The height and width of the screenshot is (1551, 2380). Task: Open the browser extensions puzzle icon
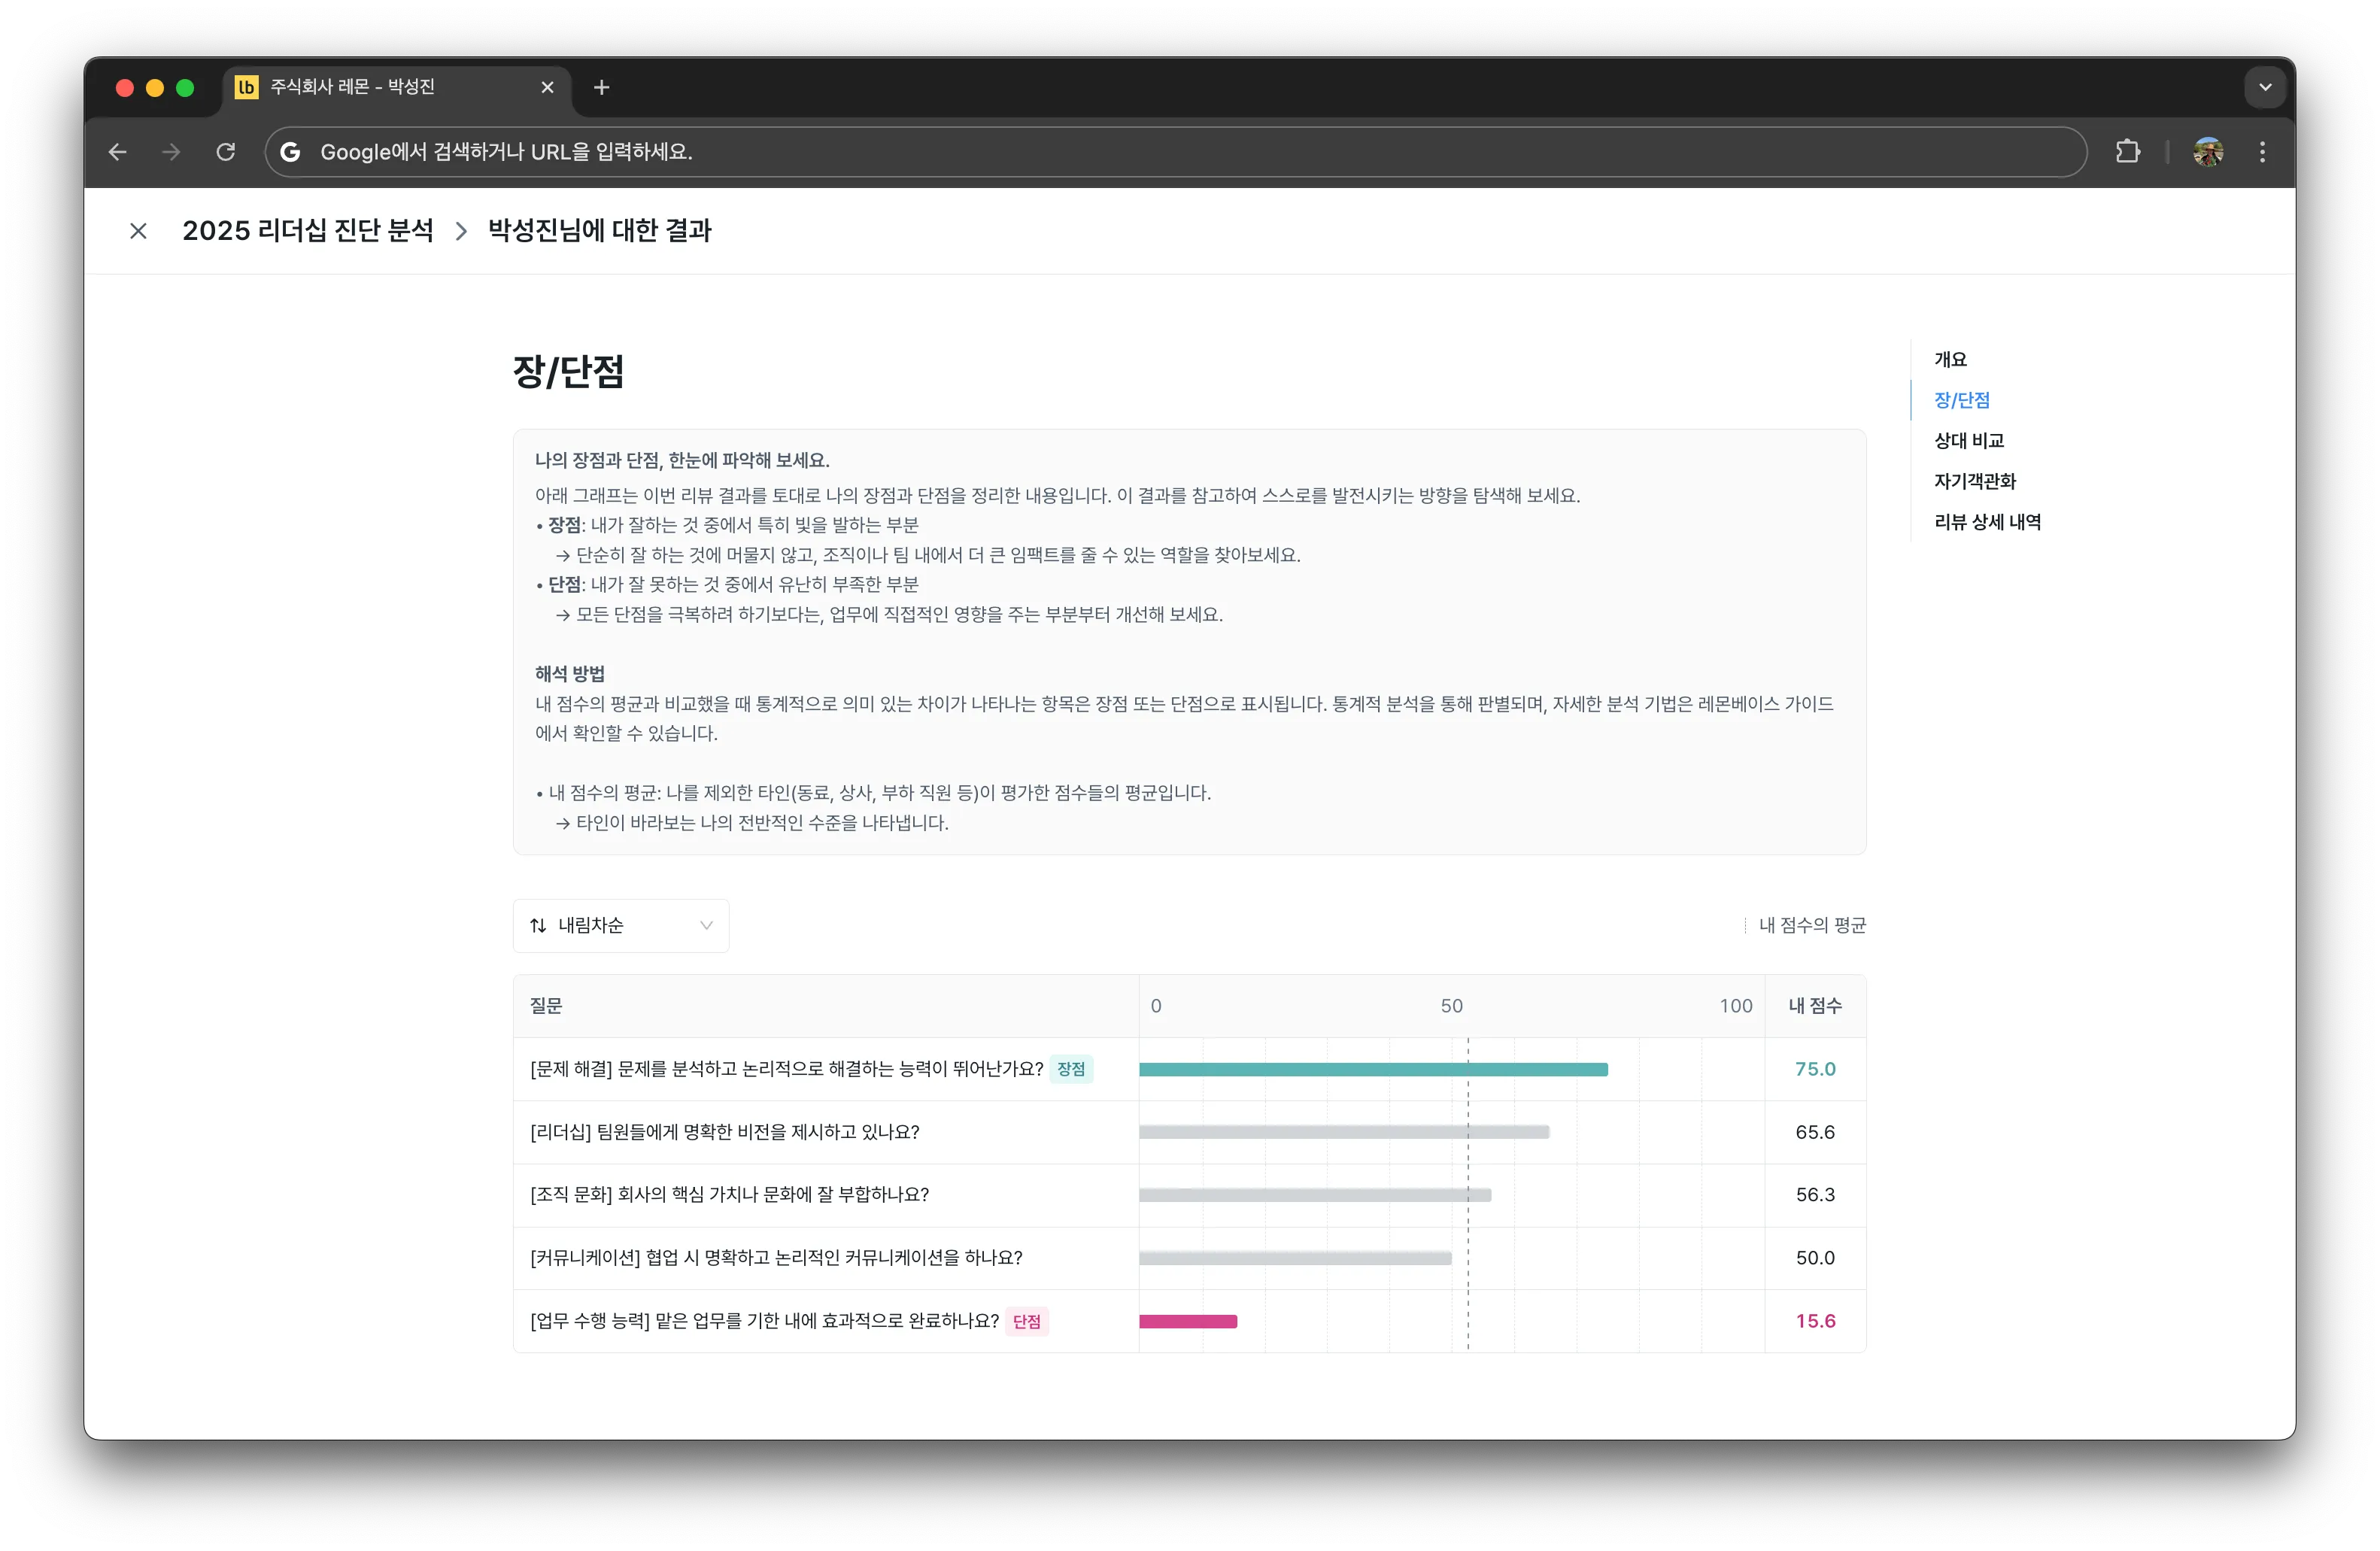[x=2127, y=152]
